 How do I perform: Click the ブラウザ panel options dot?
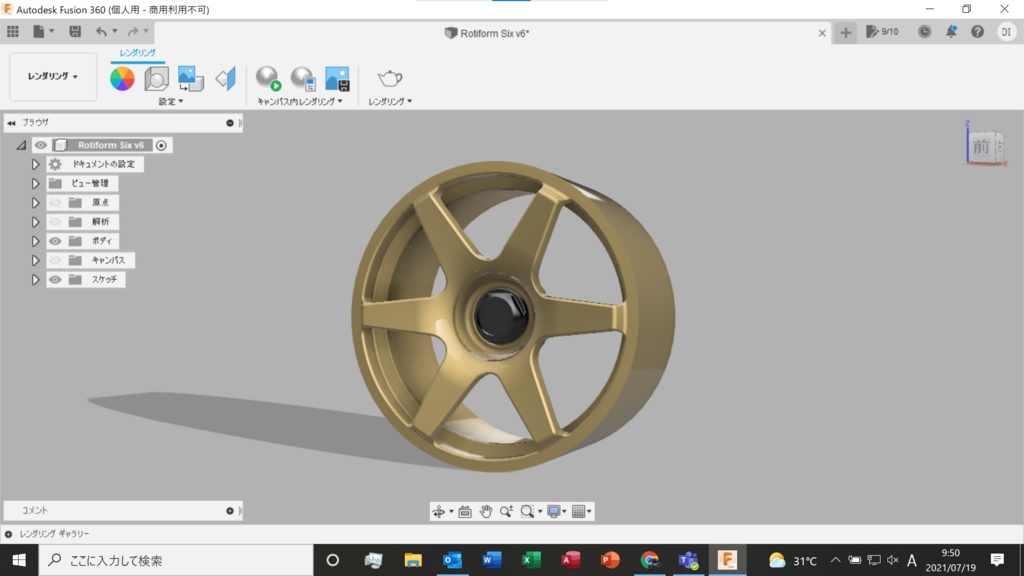(230, 123)
